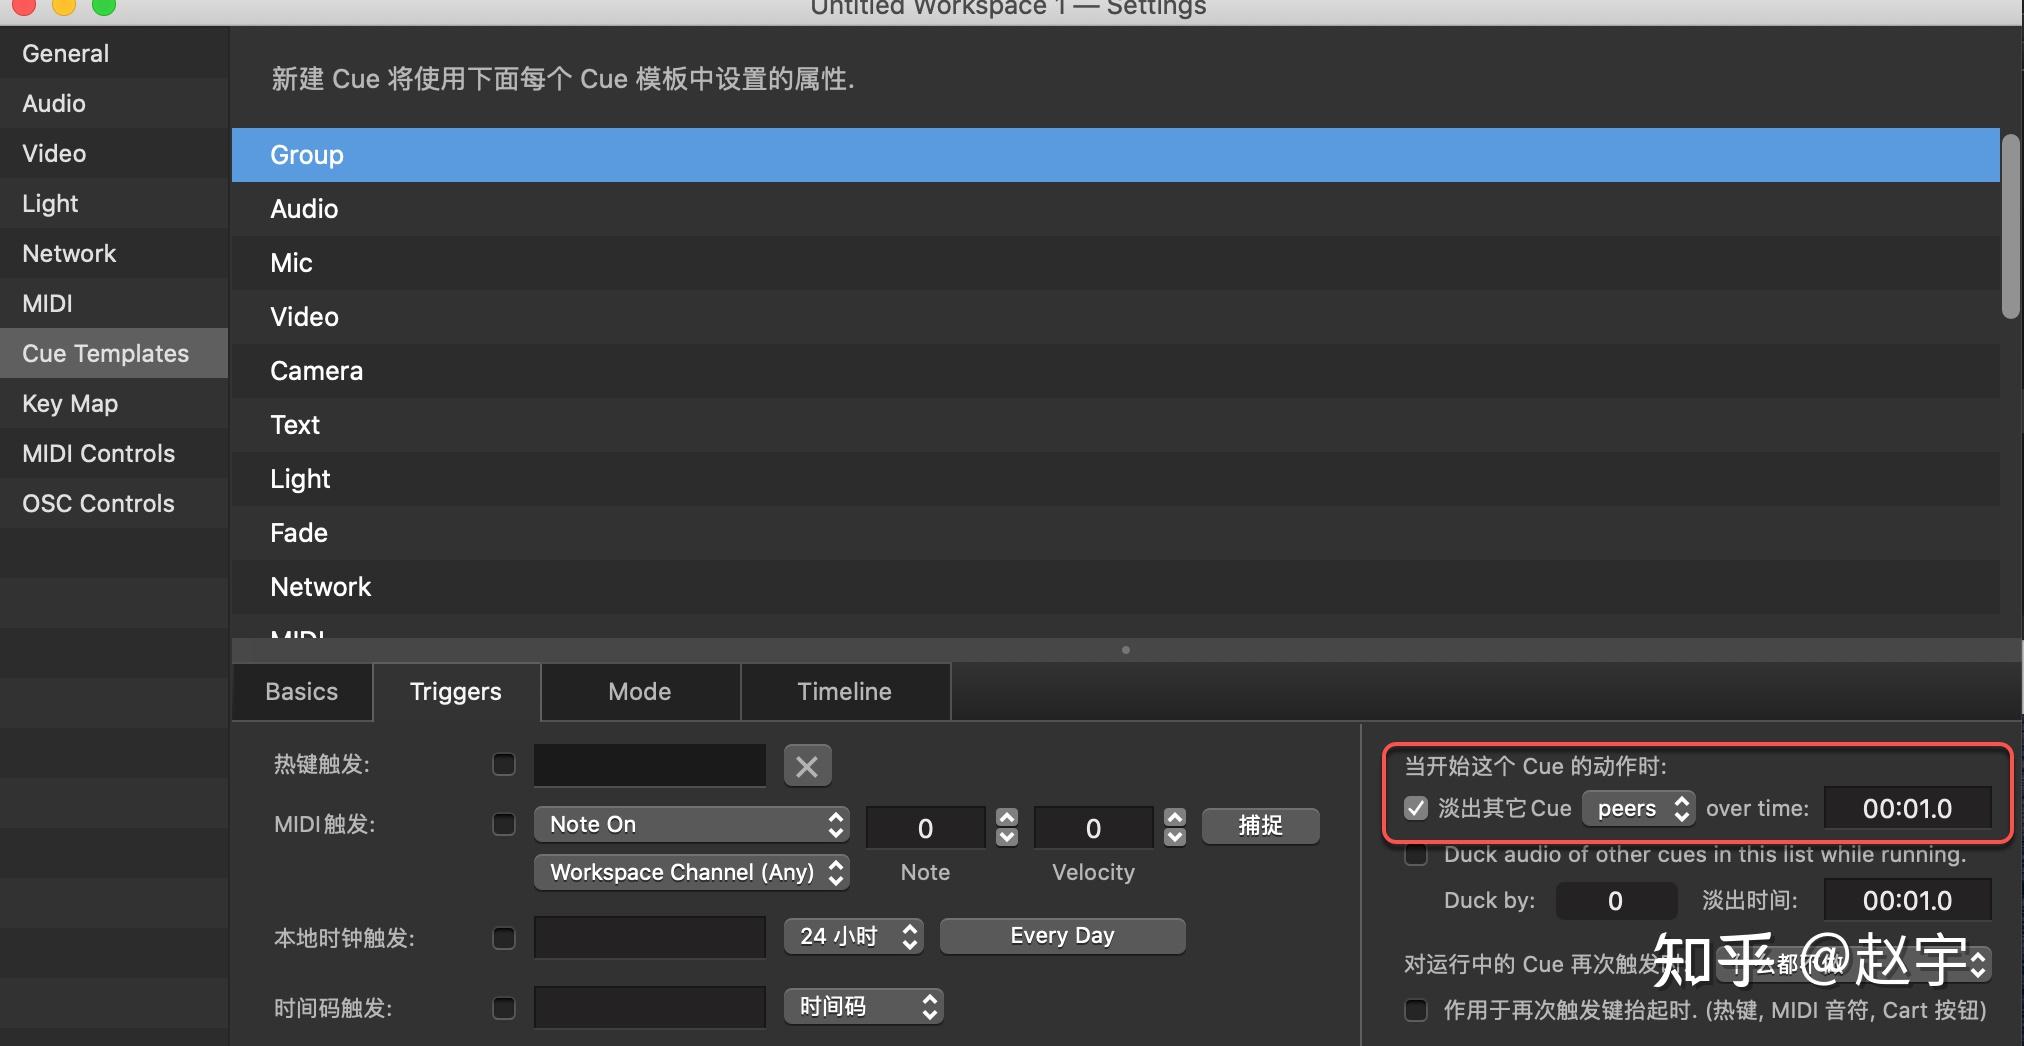Switch to the Timeline tab

point(845,691)
